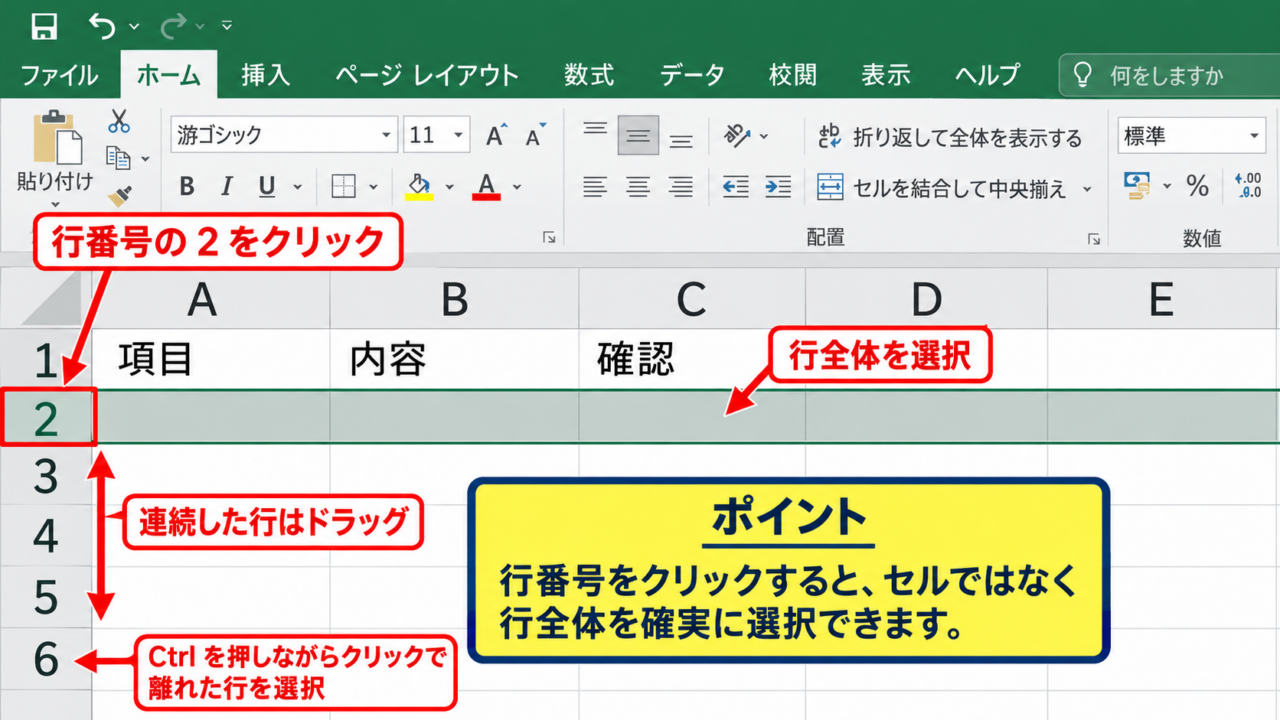The image size is (1280, 720).
Task: Switch to the 挿入 tab
Action: [265, 75]
